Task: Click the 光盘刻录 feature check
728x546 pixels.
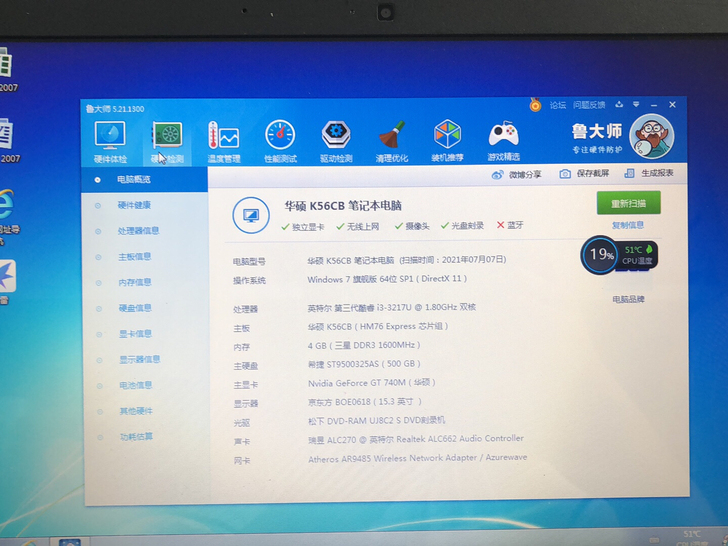Action: [462, 226]
